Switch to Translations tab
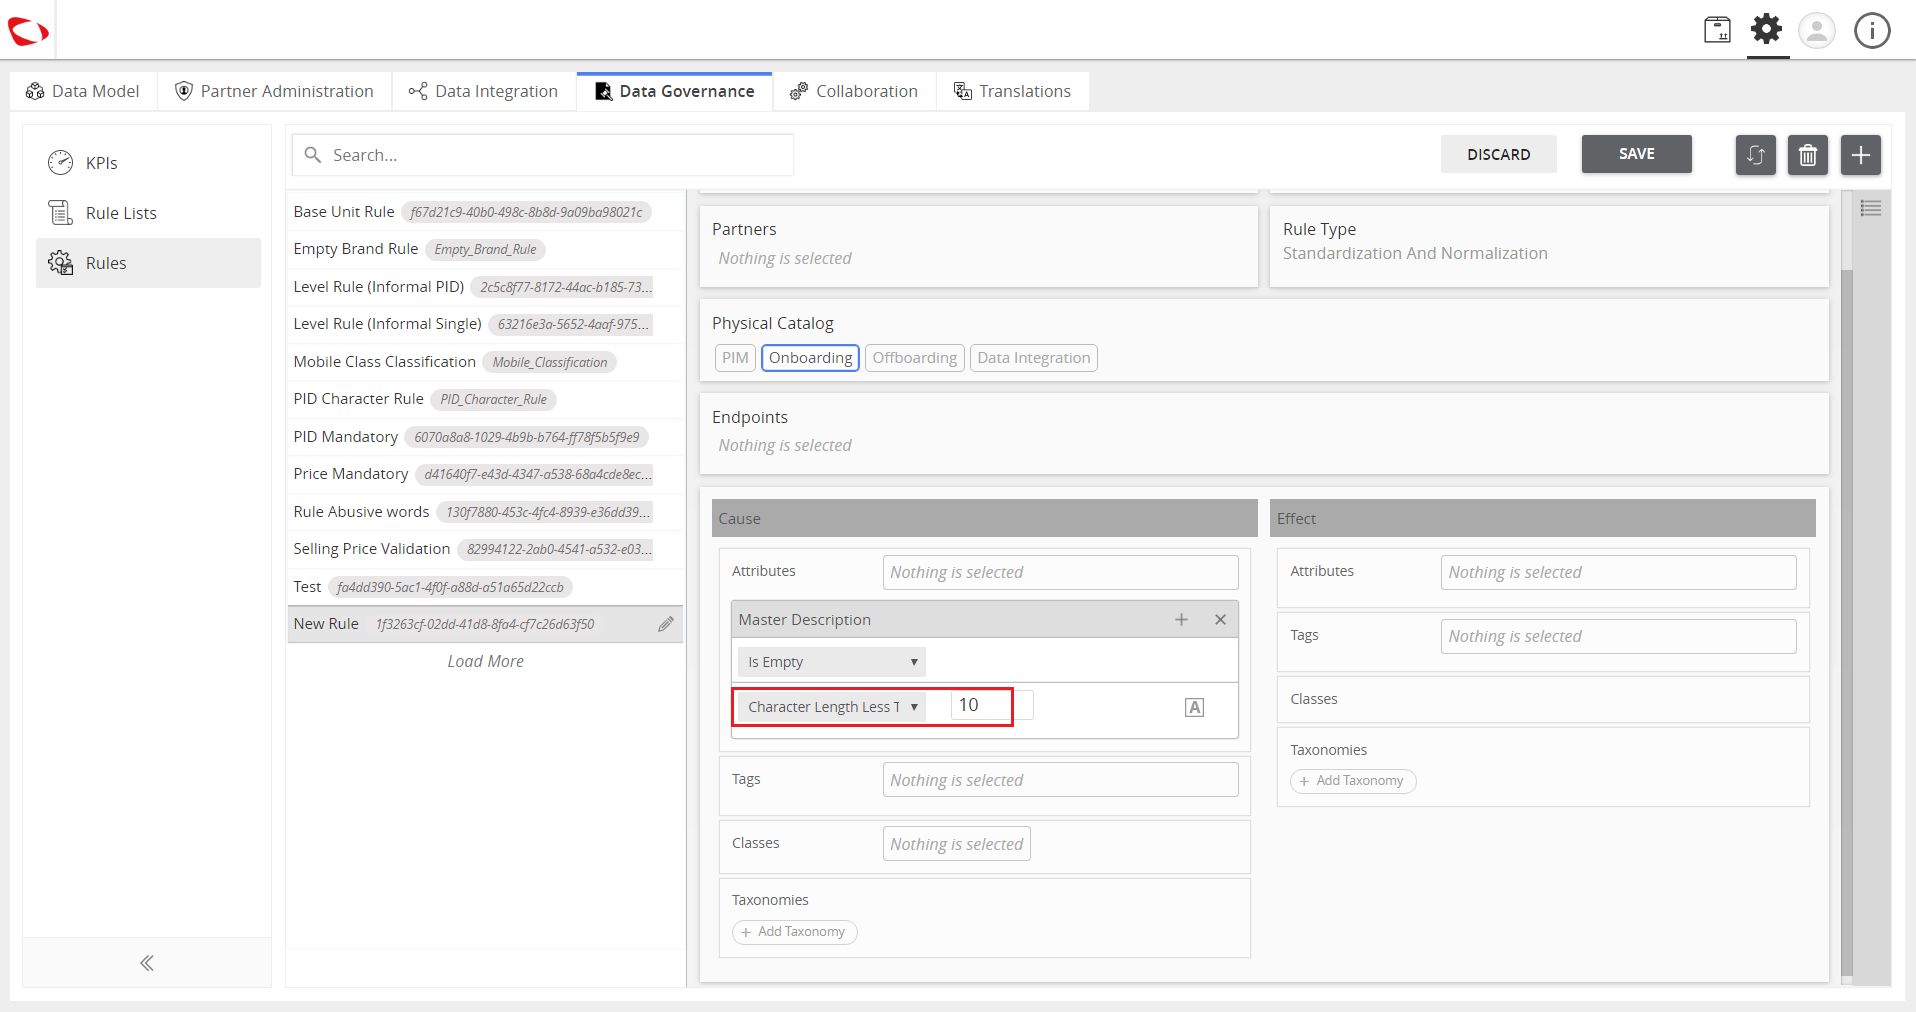This screenshot has width=1916, height=1012. (x=1012, y=91)
